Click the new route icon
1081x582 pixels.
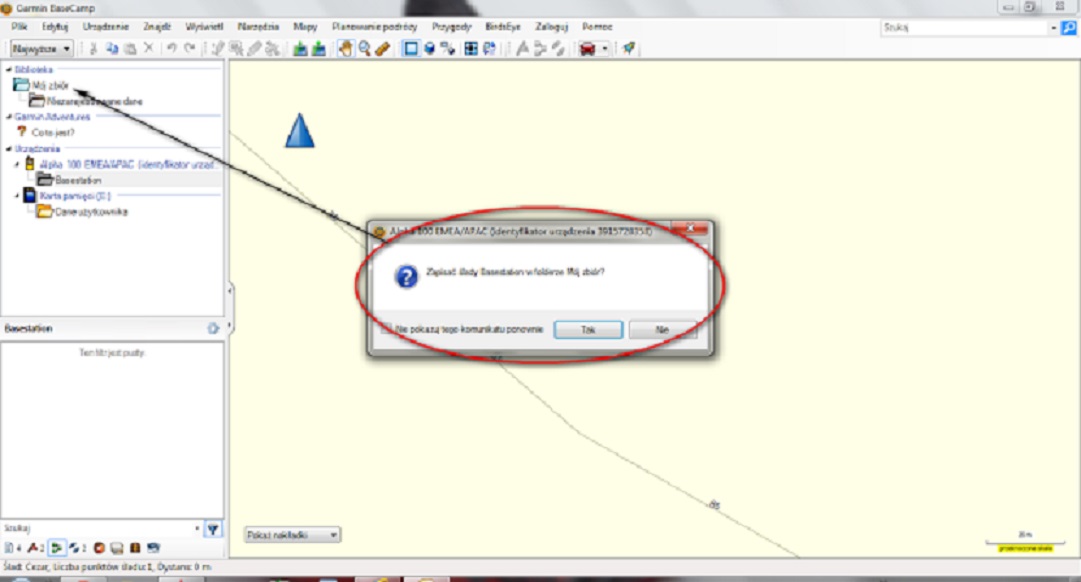(540, 48)
